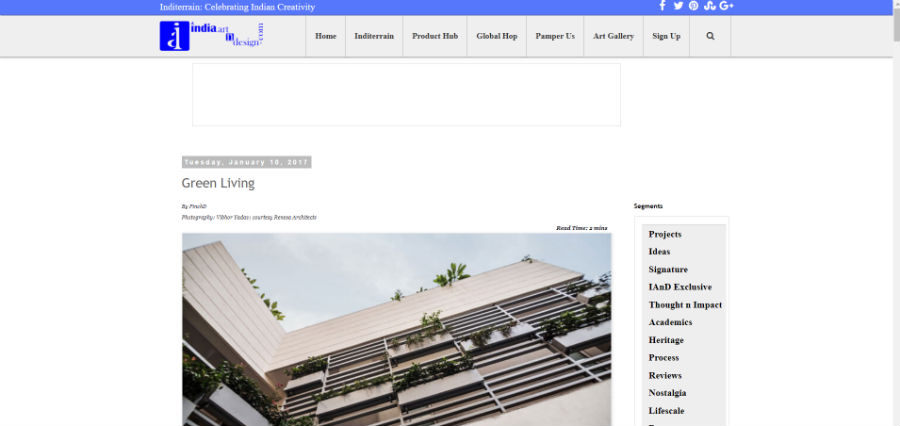The height and width of the screenshot is (426, 900).
Task: Open the Nostalgia segment link
Action: pyautogui.click(x=667, y=393)
